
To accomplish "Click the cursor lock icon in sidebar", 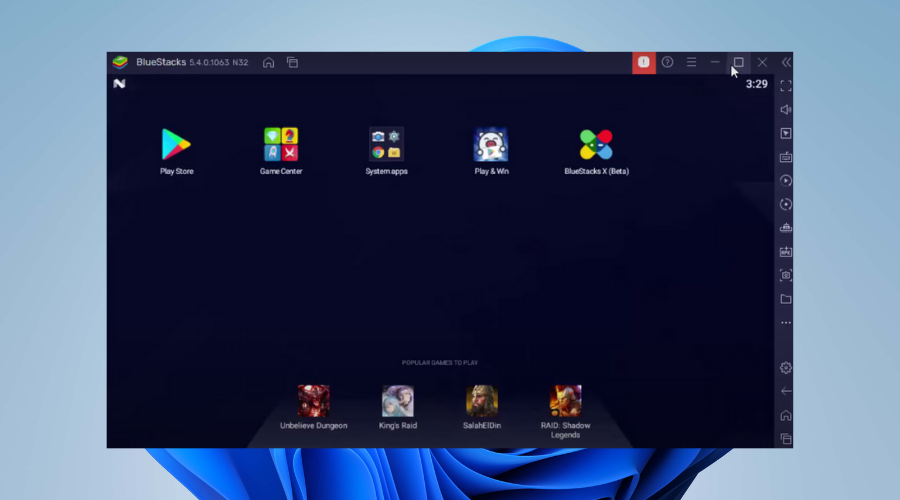I will pyautogui.click(x=786, y=133).
